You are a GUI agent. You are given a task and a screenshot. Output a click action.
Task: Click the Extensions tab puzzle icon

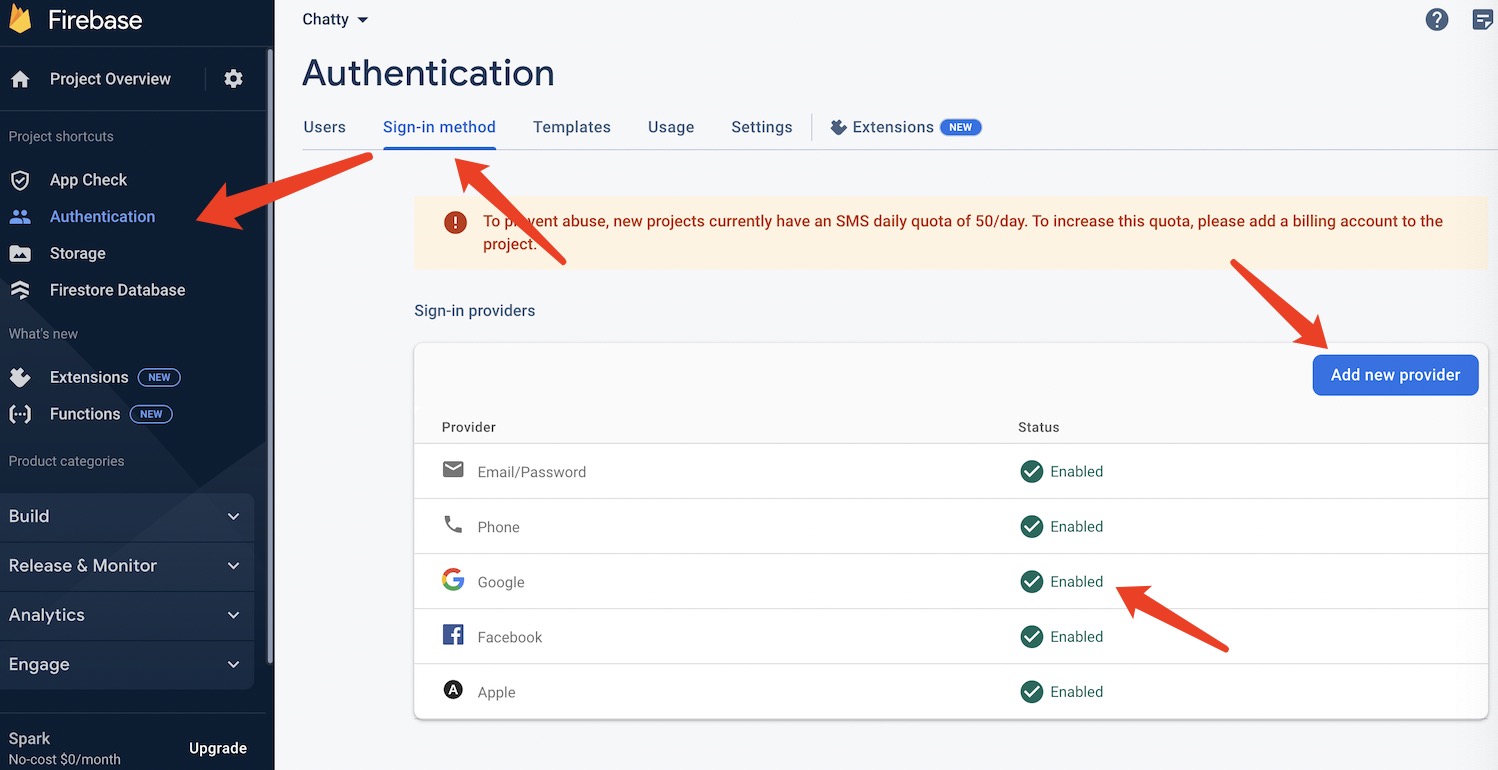(x=839, y=127)
